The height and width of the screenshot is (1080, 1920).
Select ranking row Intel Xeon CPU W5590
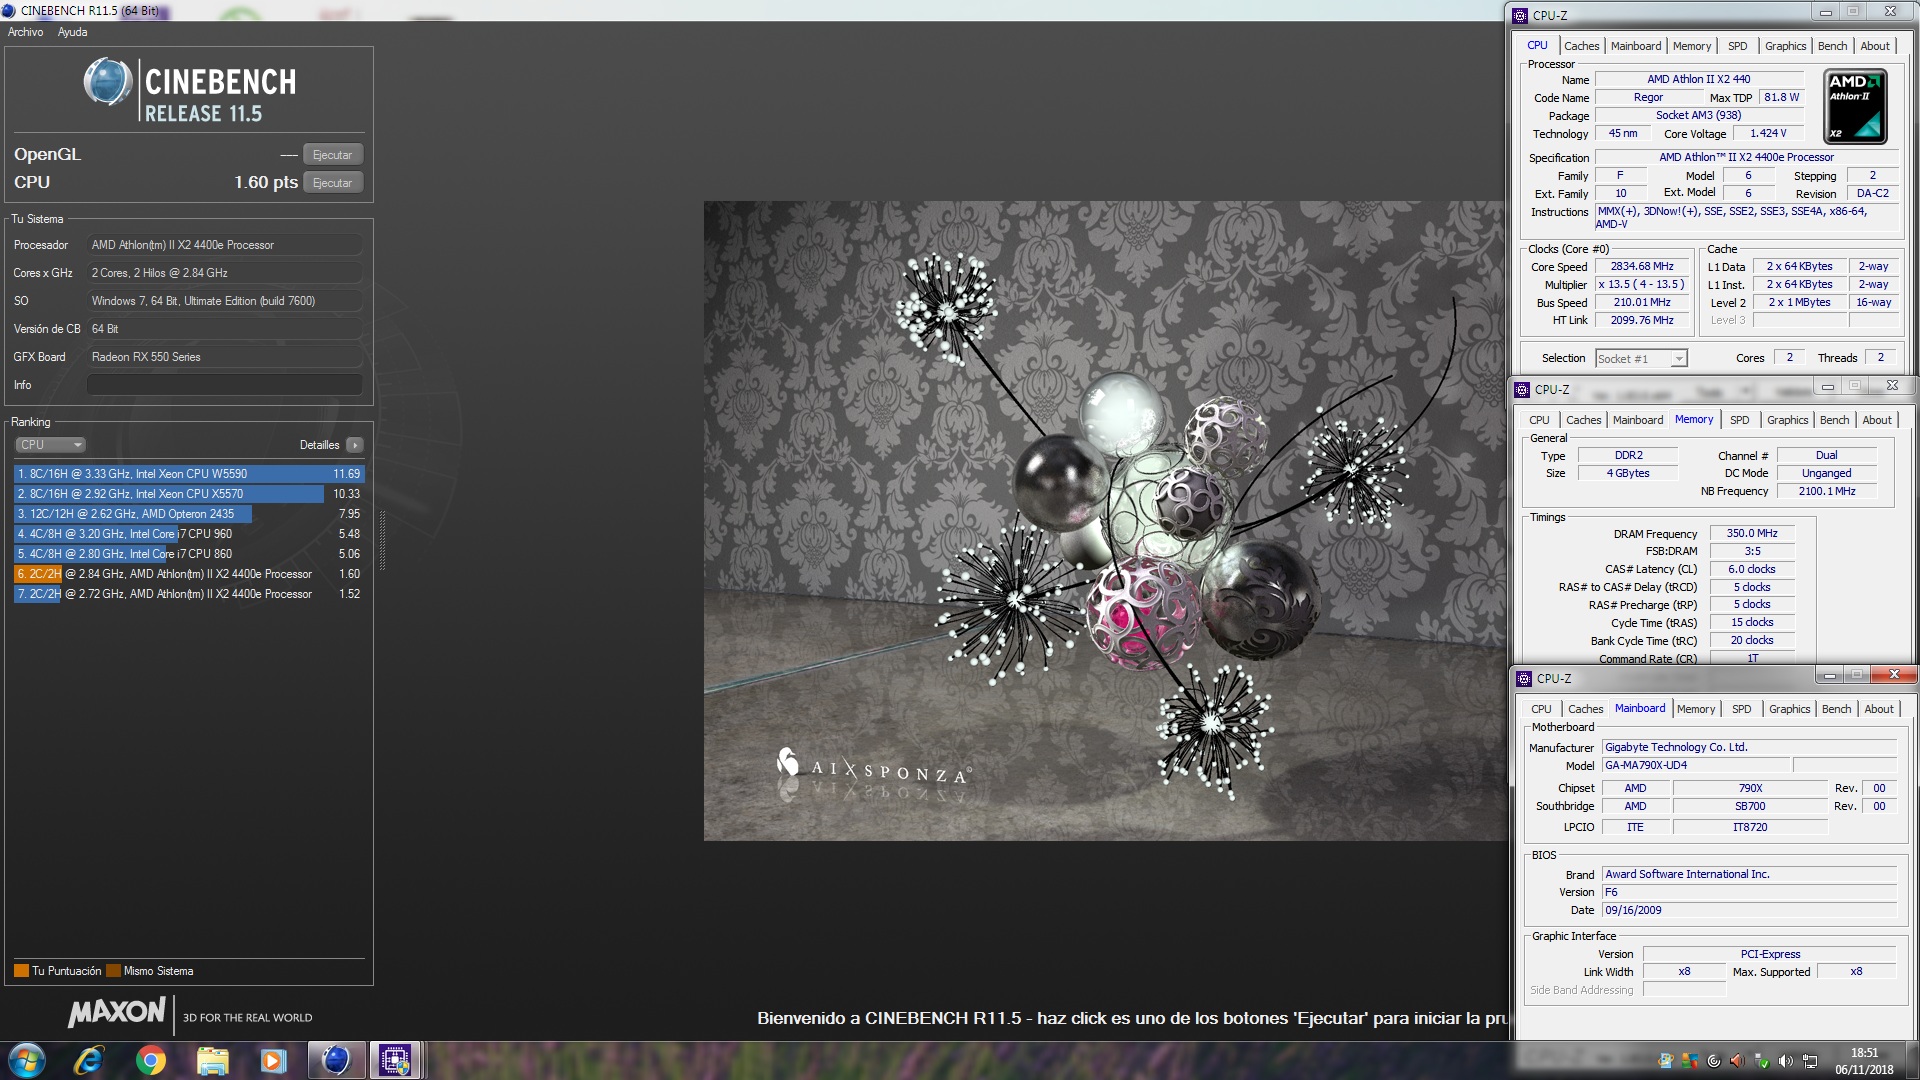tap(189, 474)
